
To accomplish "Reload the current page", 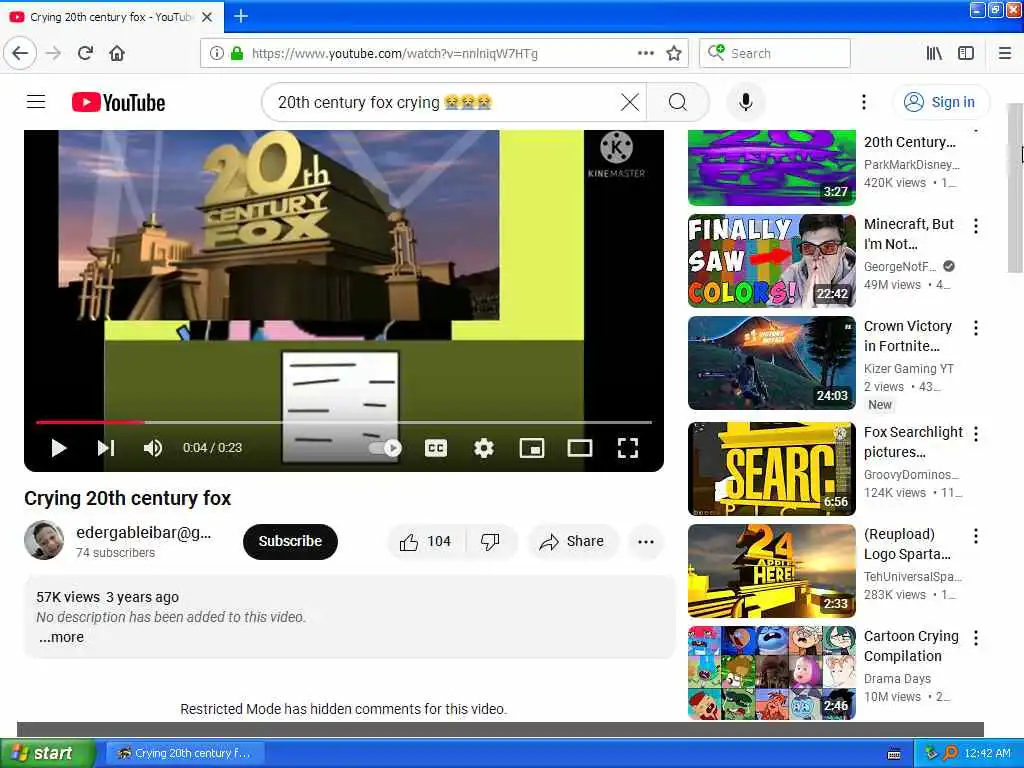I will (86, 53).
